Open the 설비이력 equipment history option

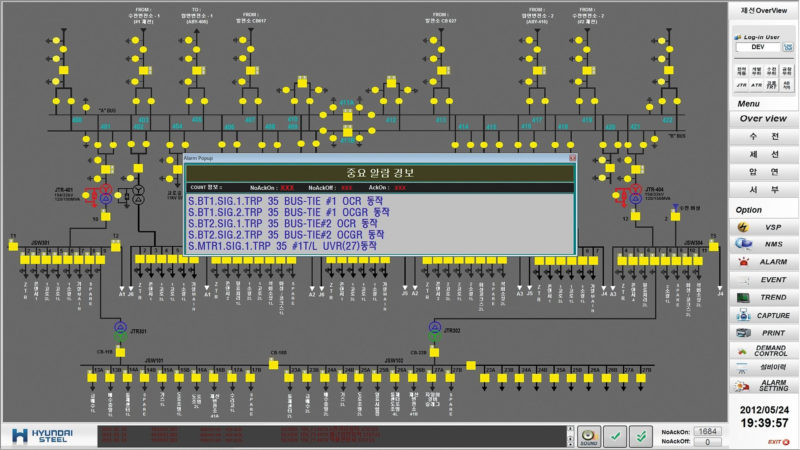pyautogui.click(x=764, y=367)
